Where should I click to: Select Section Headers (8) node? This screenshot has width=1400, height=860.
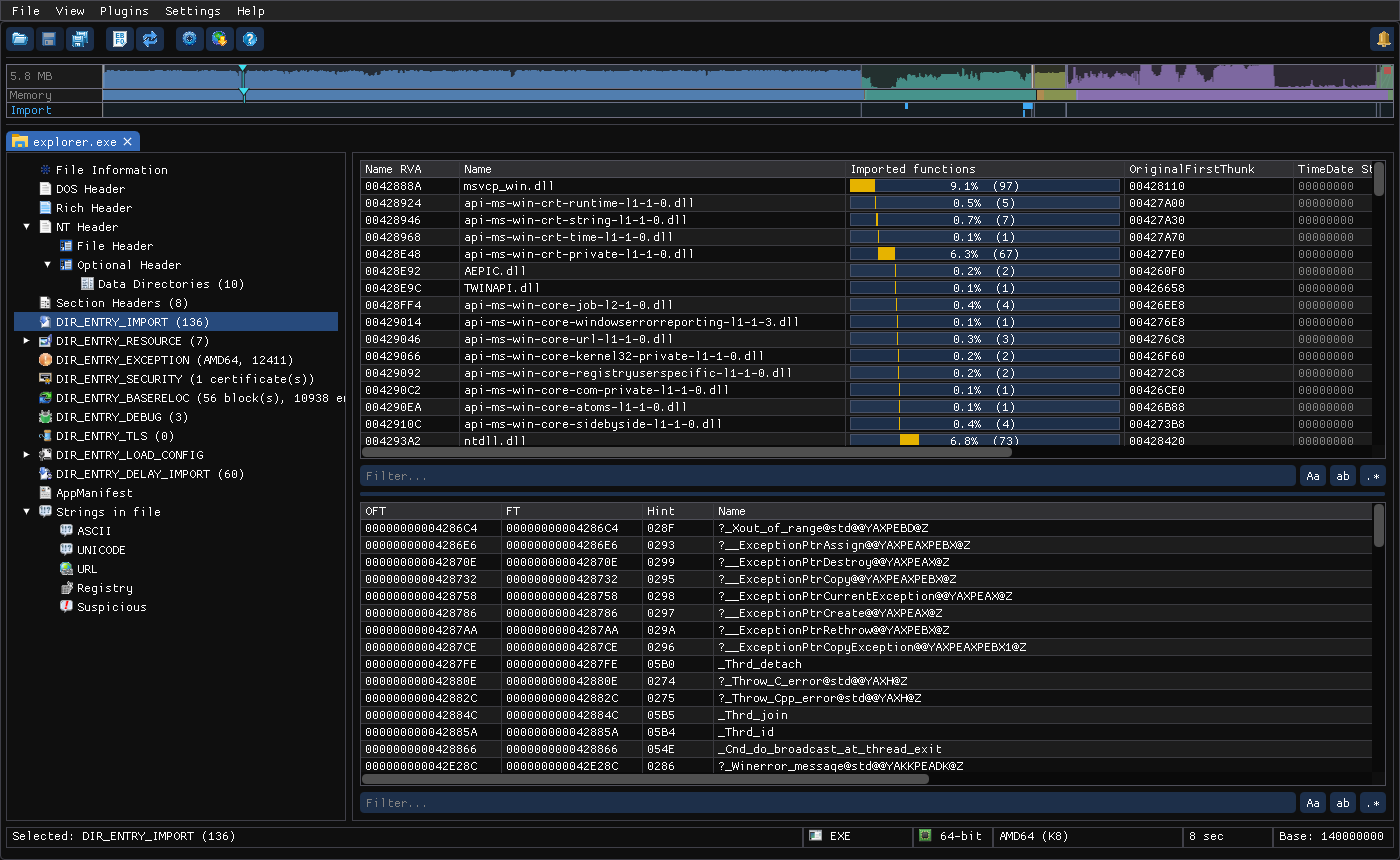click(122, 303)
